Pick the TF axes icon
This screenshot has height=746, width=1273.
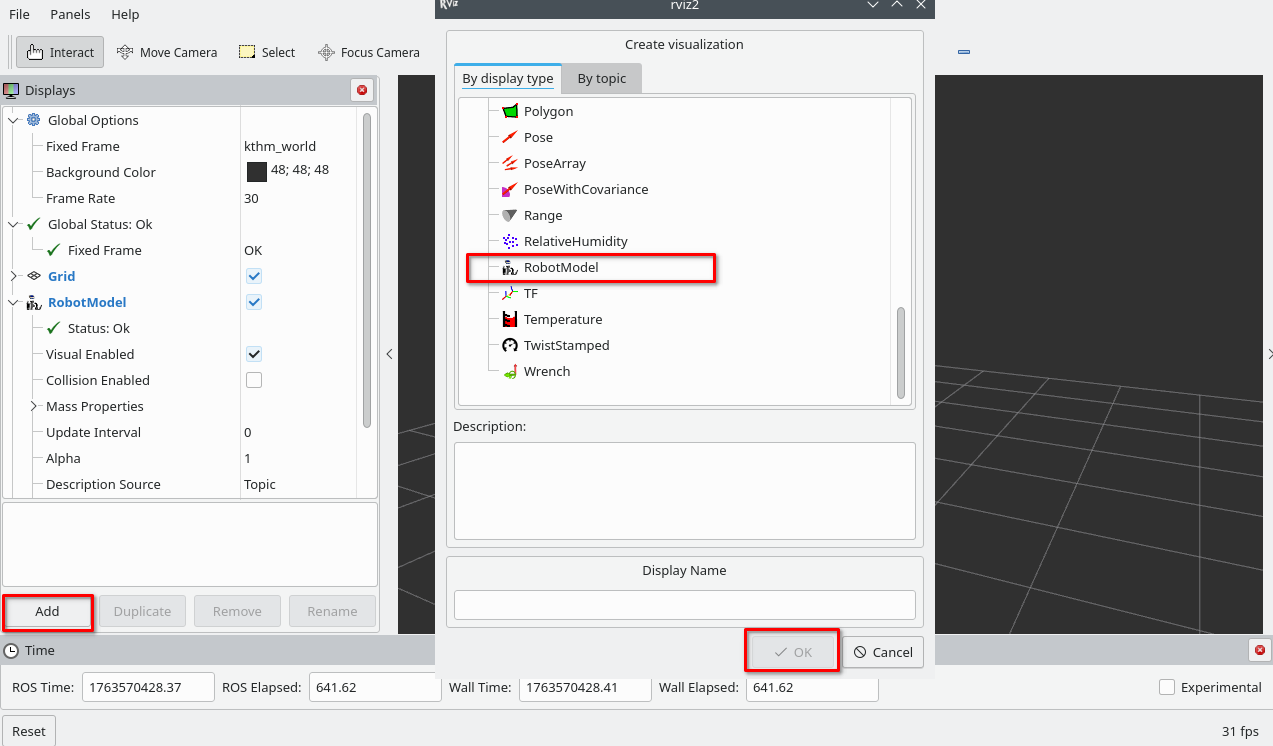point(510,293)
